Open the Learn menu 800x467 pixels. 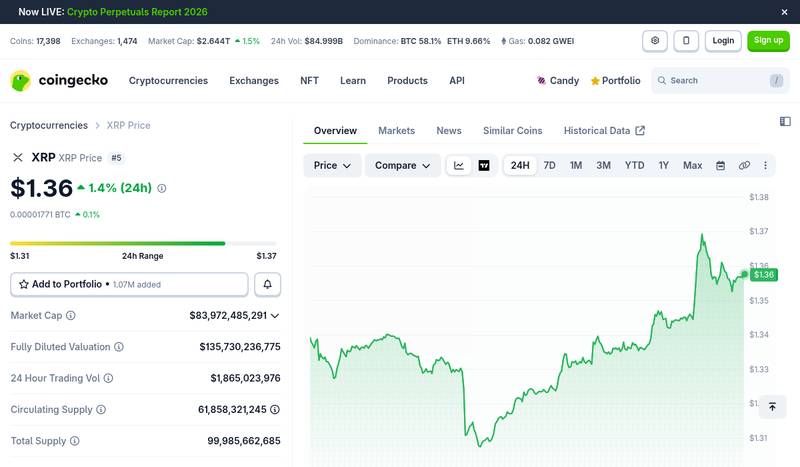[353, 81]
